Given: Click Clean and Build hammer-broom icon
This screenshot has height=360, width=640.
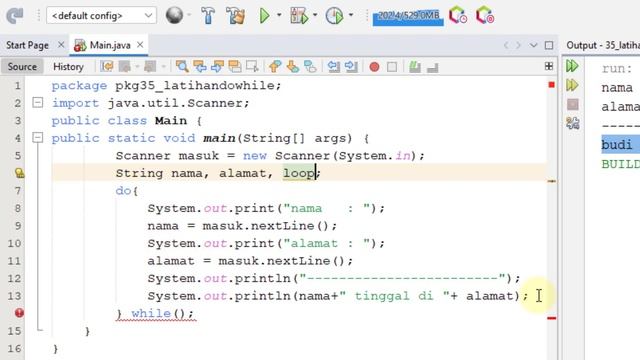Looking at the screenshot, I should click(236, 16).
